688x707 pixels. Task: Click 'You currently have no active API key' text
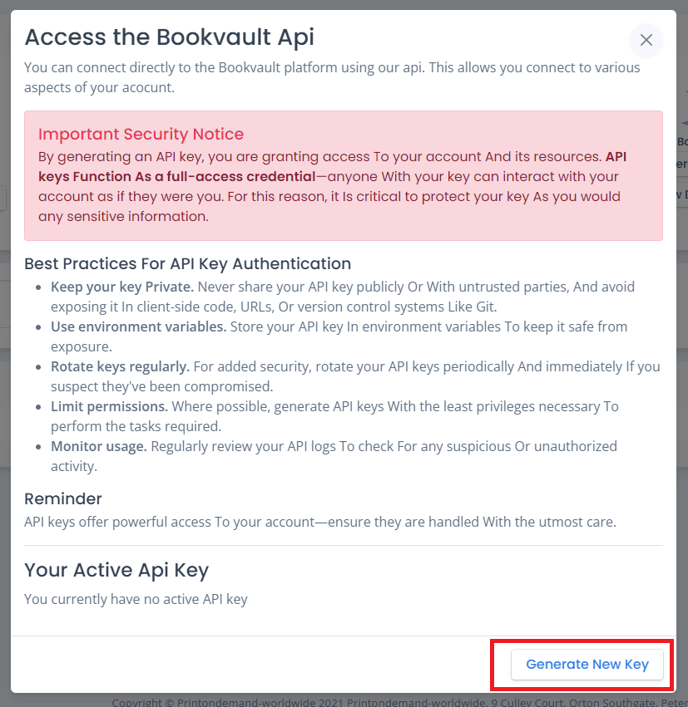point(136,599)
